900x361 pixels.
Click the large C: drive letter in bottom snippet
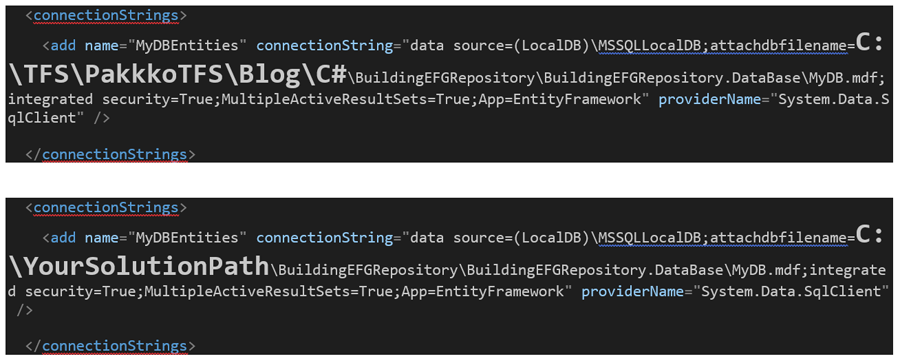[x=869, y=234]
